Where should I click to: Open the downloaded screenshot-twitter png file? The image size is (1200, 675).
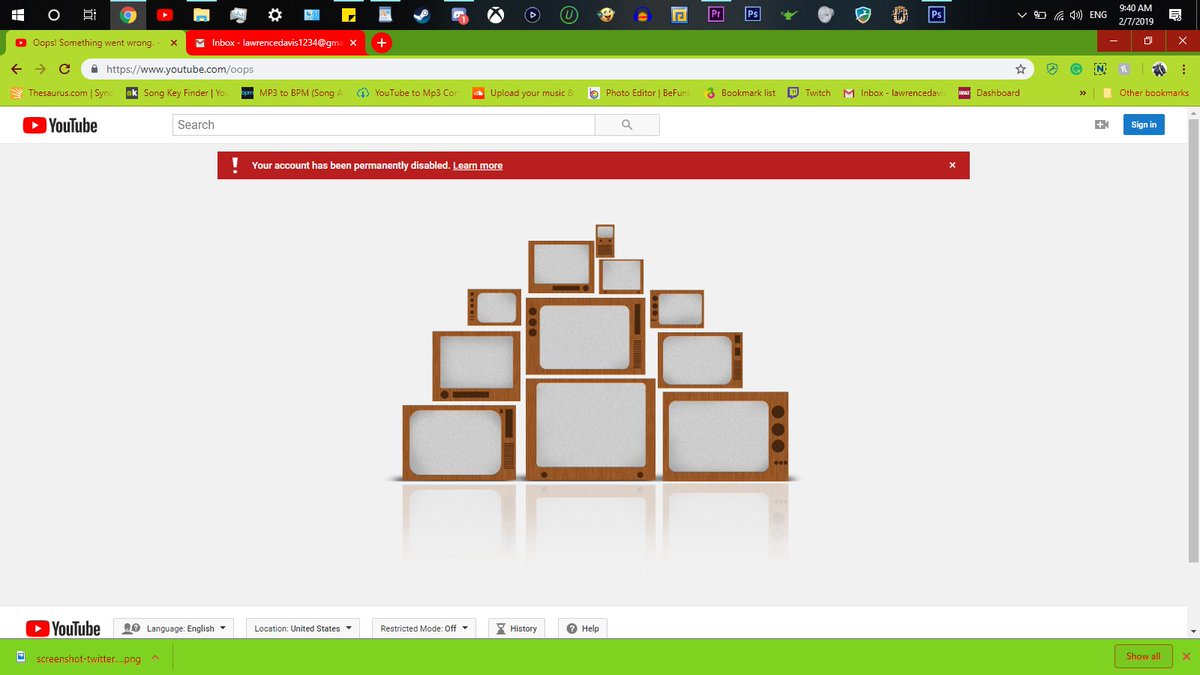click(80, 658)
